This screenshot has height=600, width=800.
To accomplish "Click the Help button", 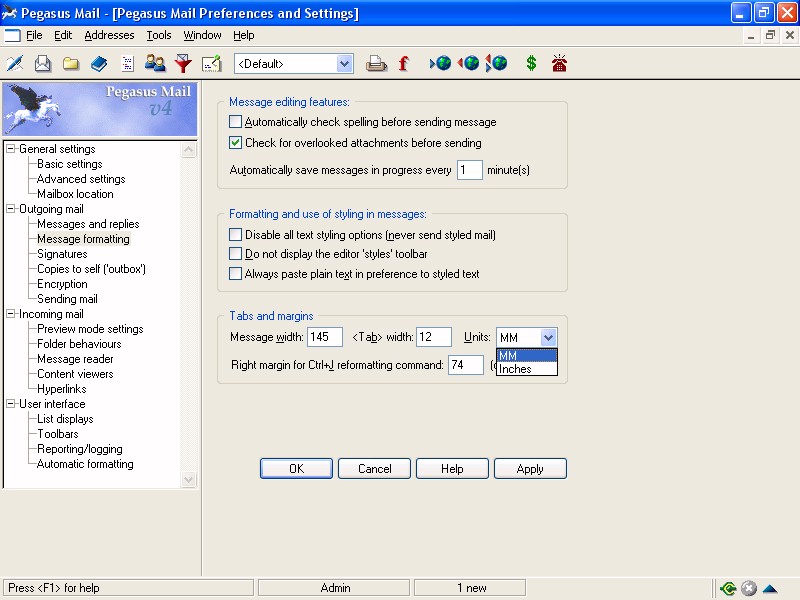I will [x=452, y=468].
